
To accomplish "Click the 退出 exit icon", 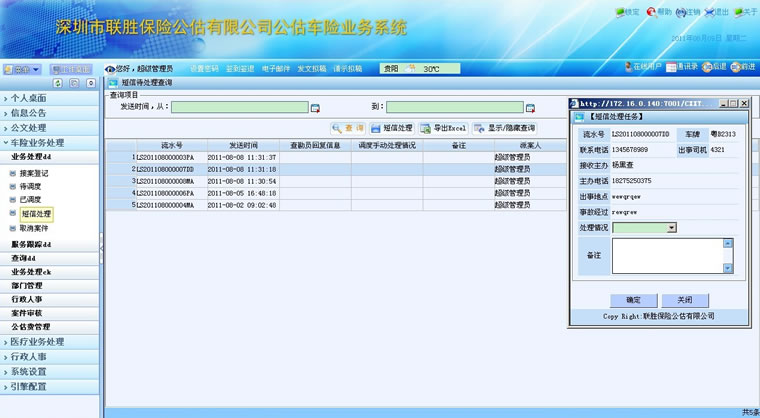I will 709,13.
